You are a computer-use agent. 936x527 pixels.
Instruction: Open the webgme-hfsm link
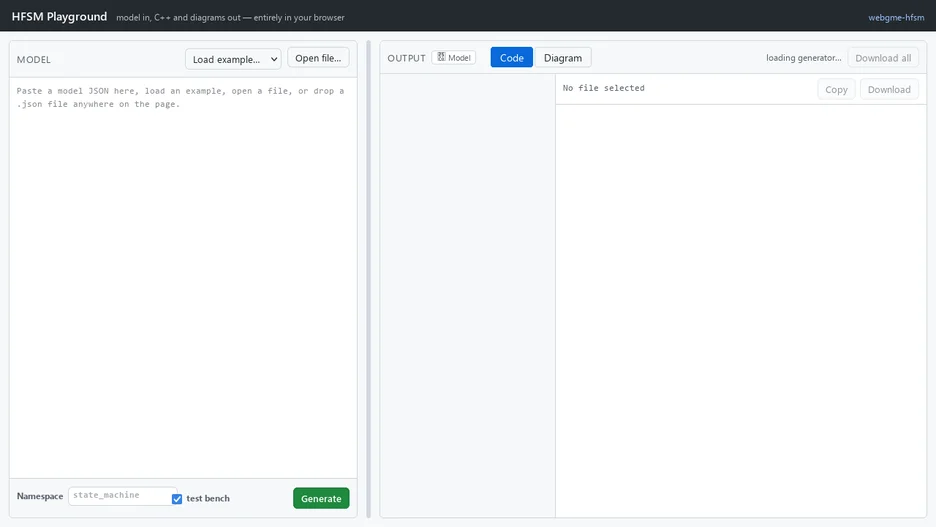[896, 17]
